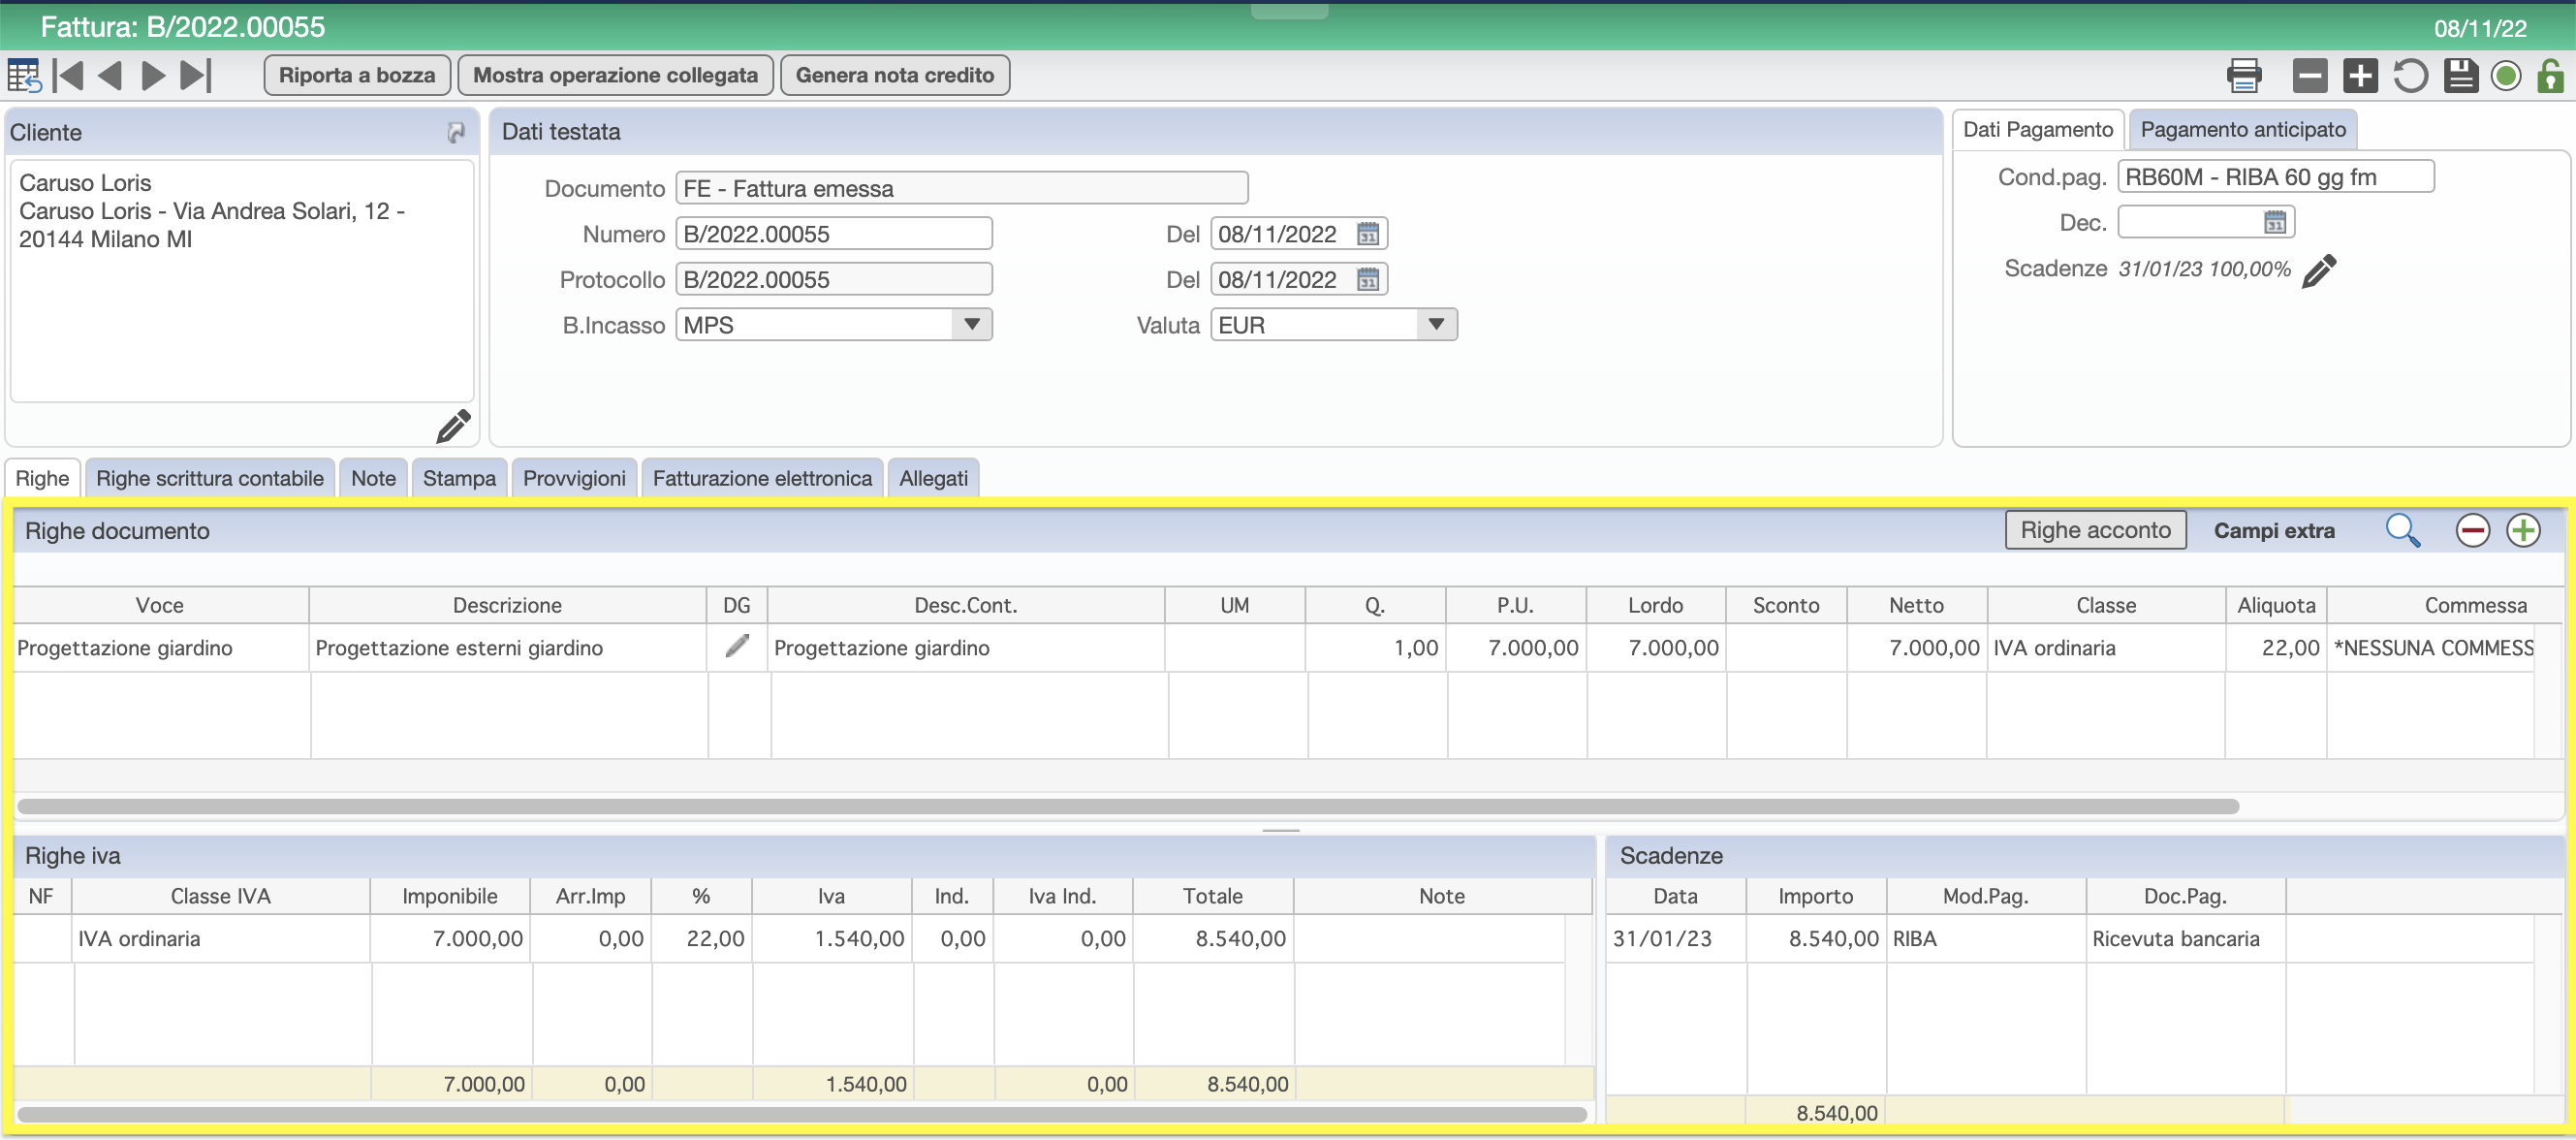The width and height of the screenshot is (2576, 1140).
Task: Click the splitter handle above Righe iva
Action: (x=1280, y=830)
